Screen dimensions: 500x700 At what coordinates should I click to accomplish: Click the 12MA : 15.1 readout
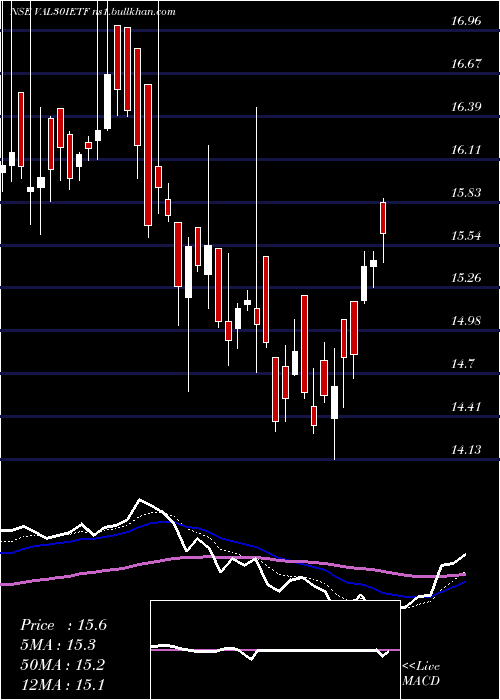click(x=63, y=684)
